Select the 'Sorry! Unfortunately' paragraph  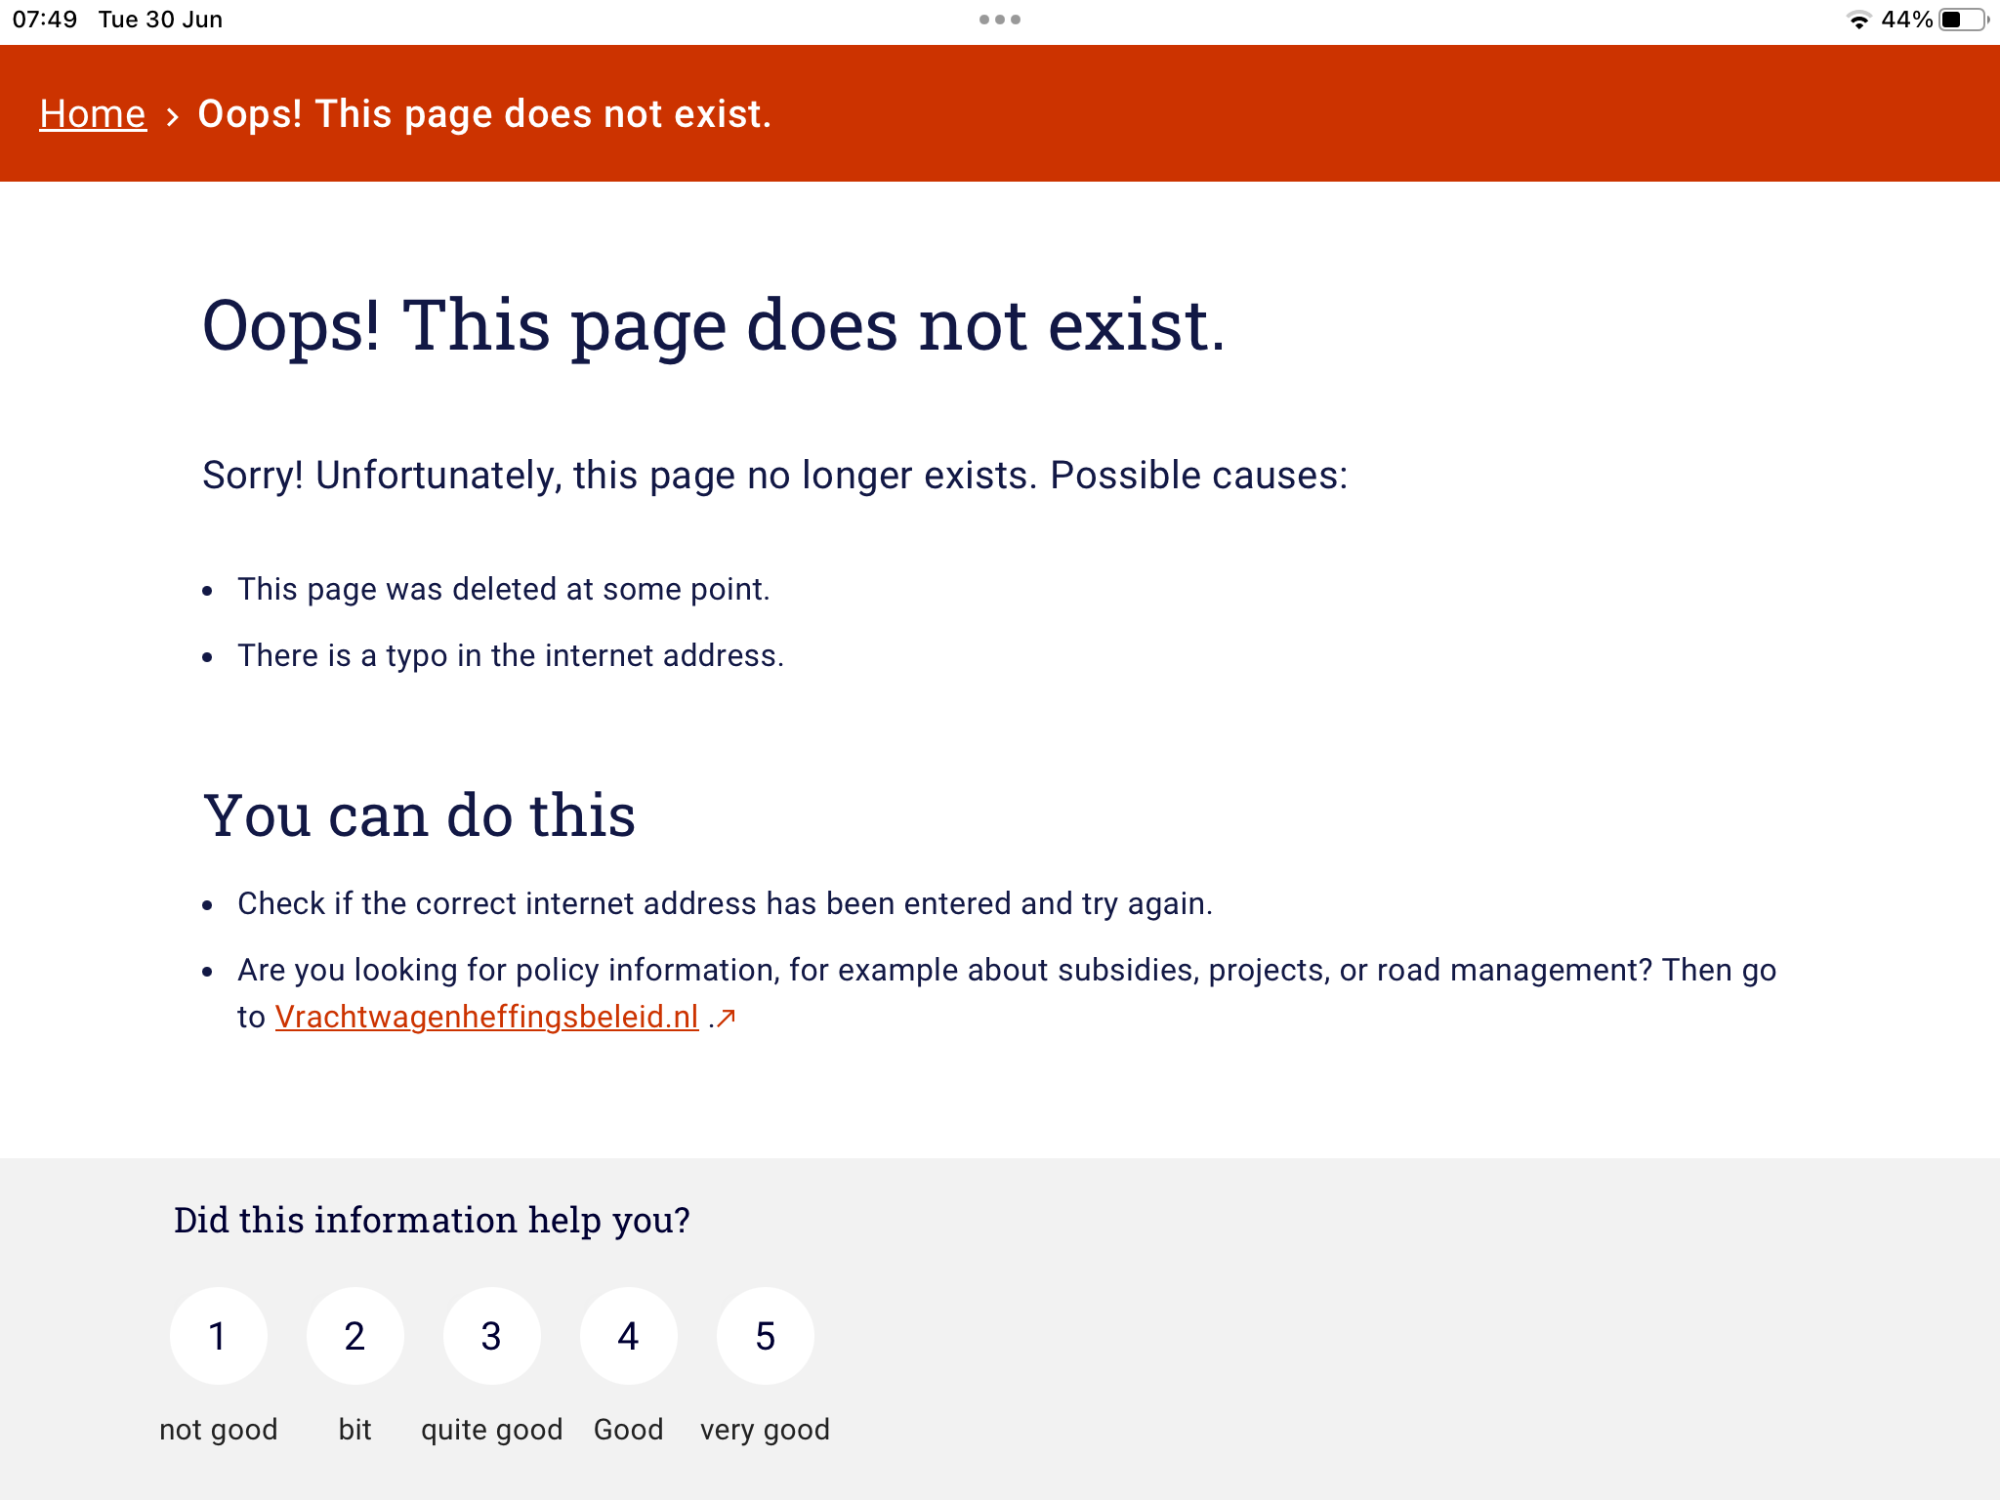[x=775, y=476]
